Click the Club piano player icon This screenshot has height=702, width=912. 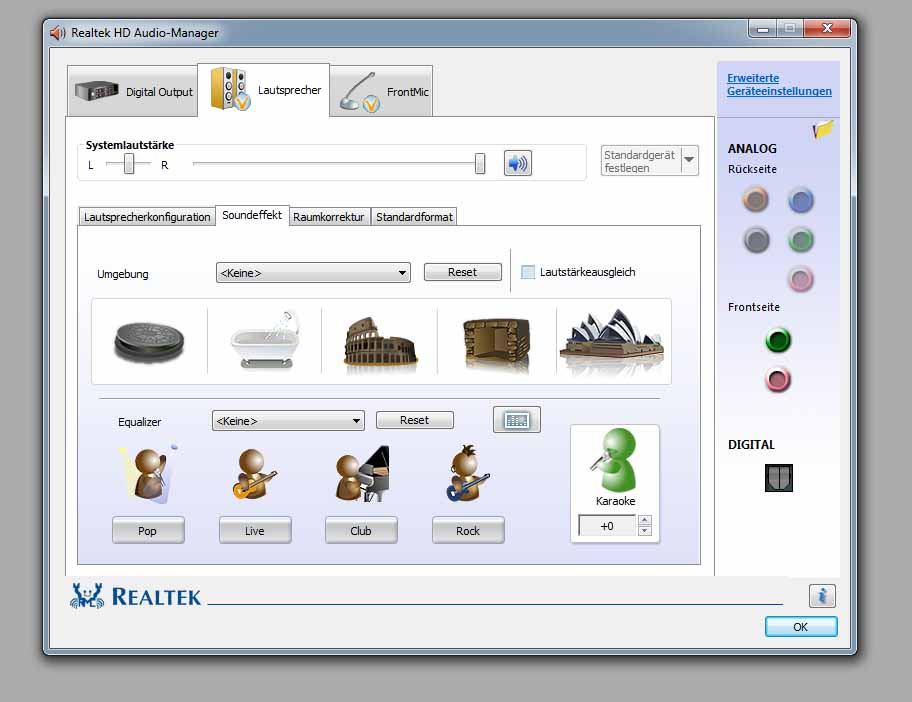[362, 474]
